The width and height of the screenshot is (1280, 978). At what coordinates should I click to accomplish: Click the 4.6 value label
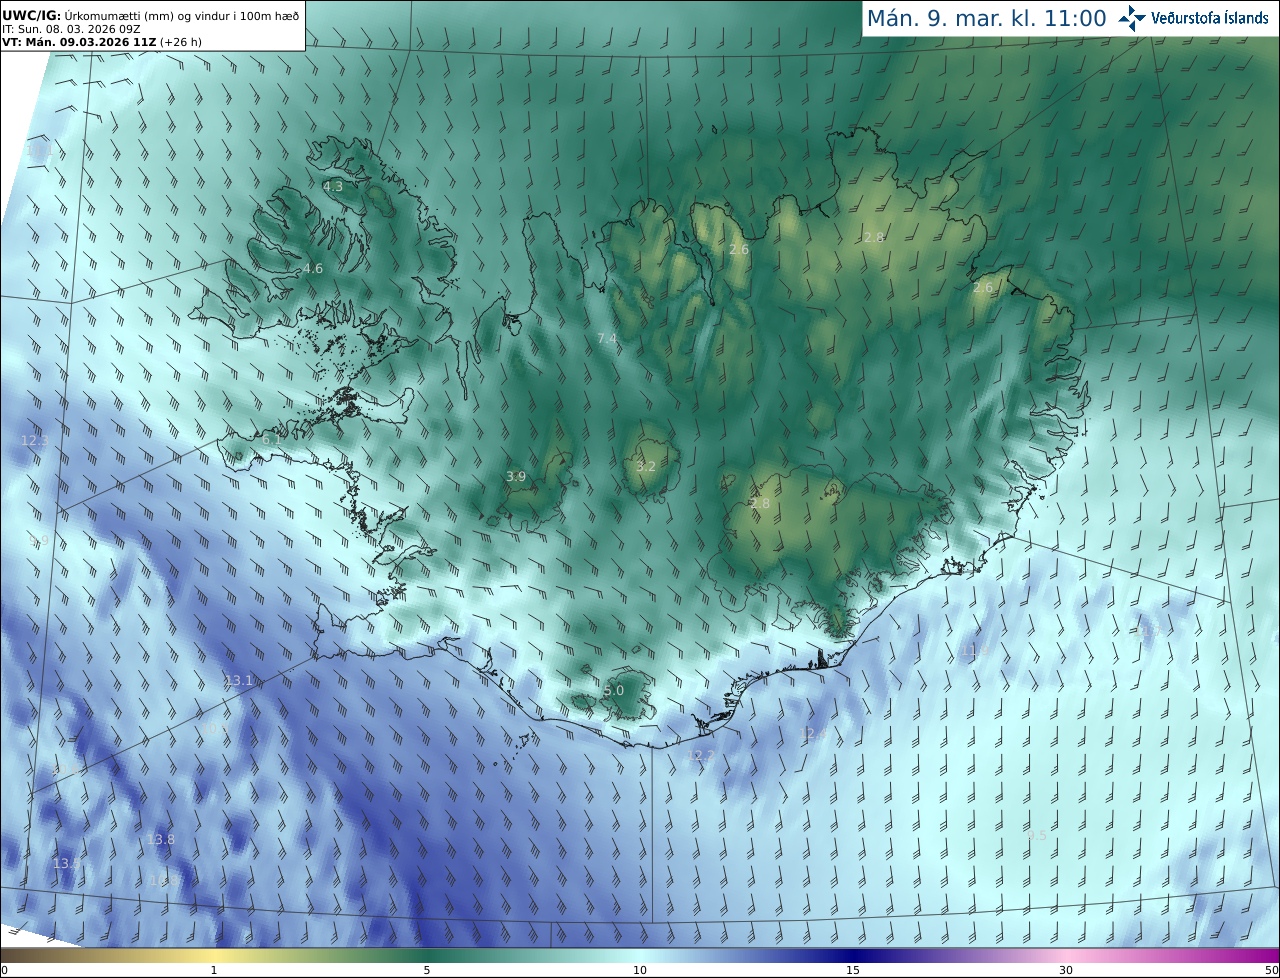(313, 269)
